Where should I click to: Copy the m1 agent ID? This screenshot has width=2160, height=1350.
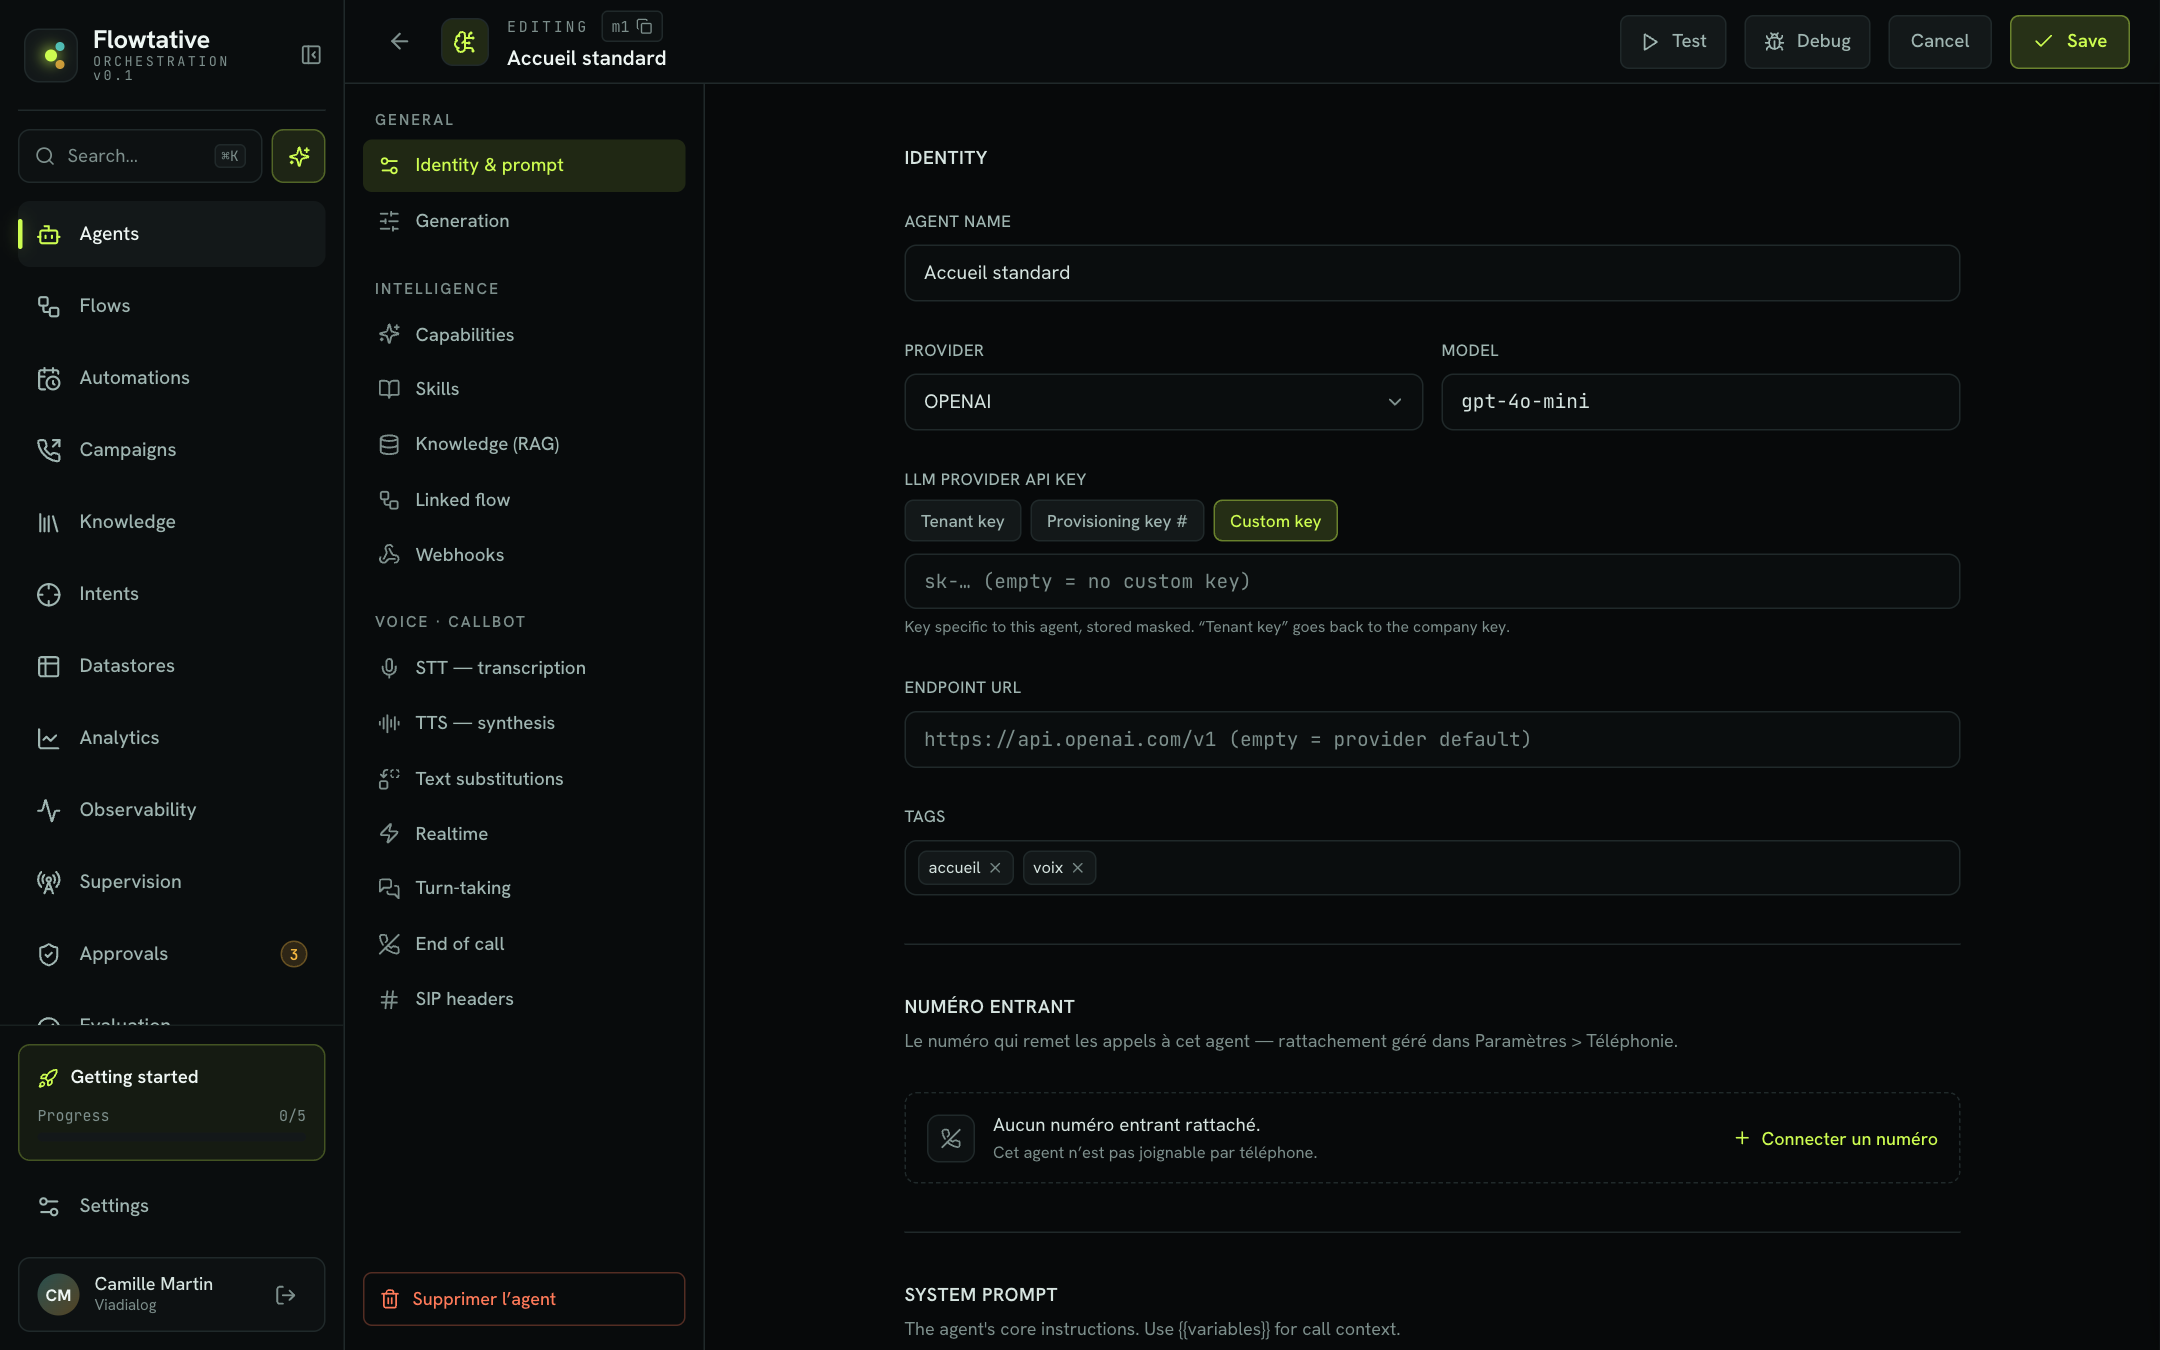pos(645,27)
